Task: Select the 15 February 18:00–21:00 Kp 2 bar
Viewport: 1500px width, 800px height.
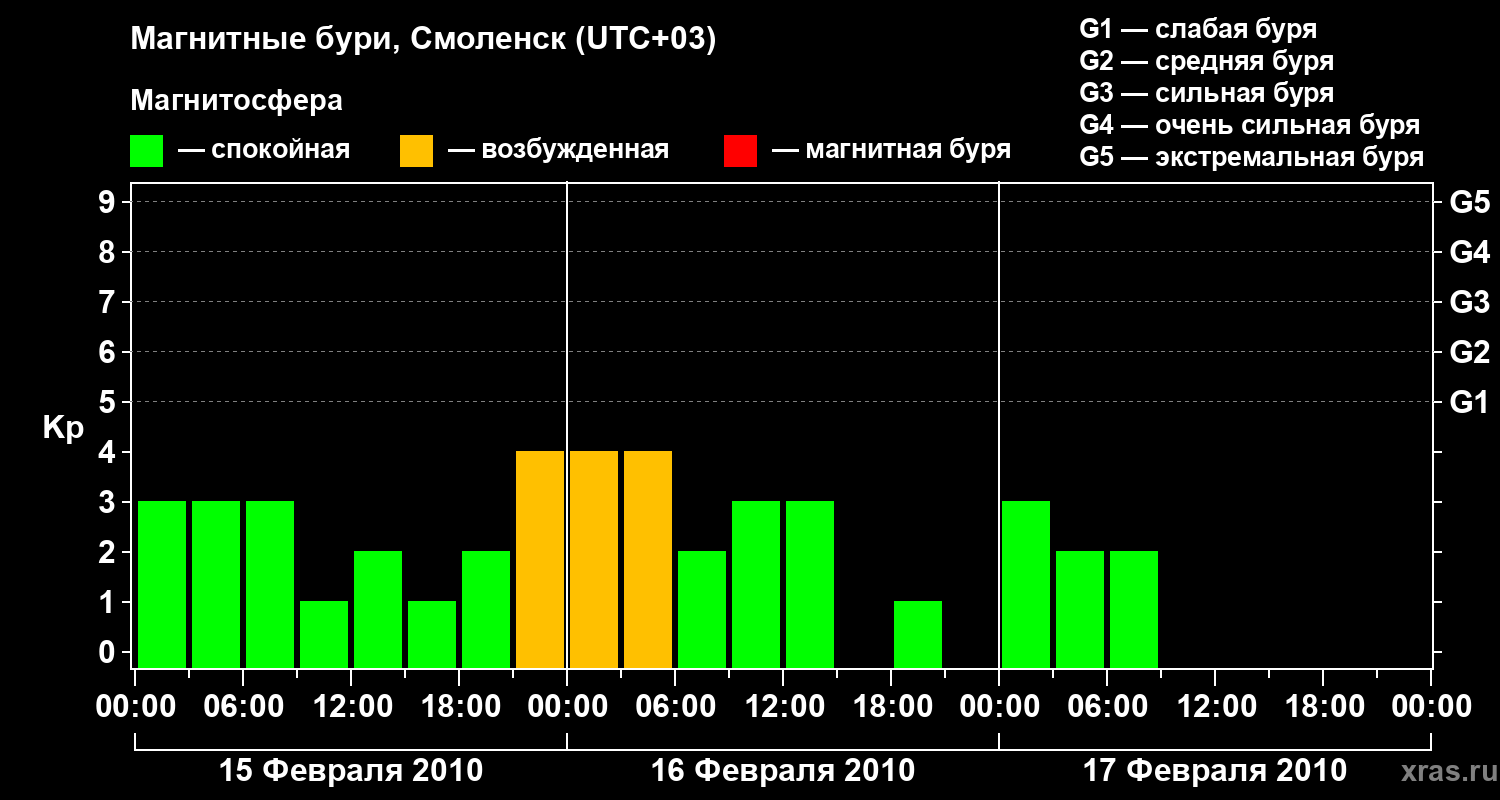Action: (x=486, y=609)
